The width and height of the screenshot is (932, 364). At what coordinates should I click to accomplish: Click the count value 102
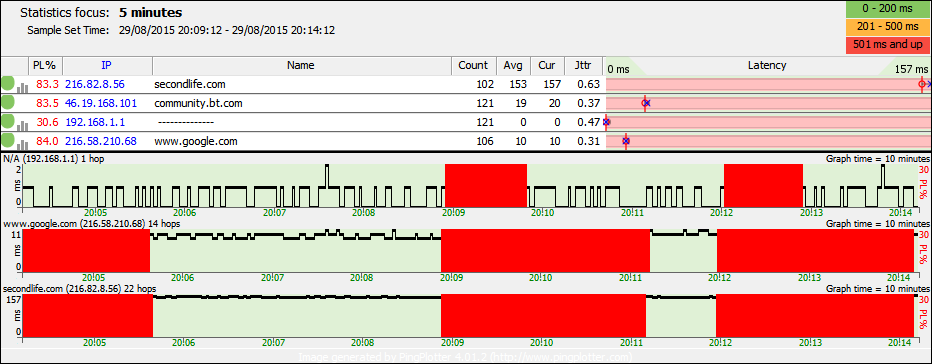[x=485, y=84]
